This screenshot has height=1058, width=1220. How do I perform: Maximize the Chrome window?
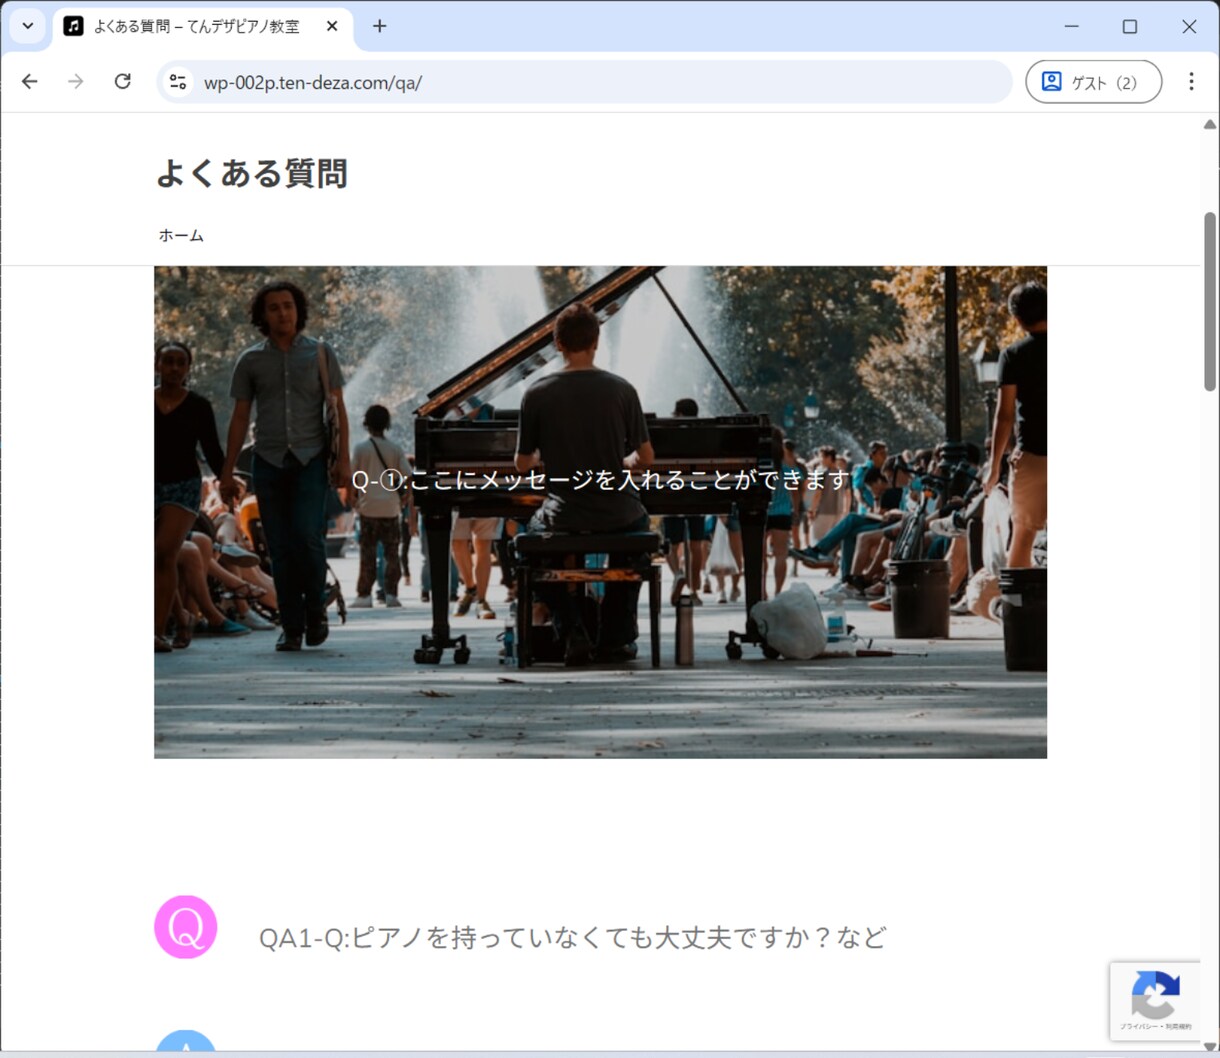coord(1130,27)
